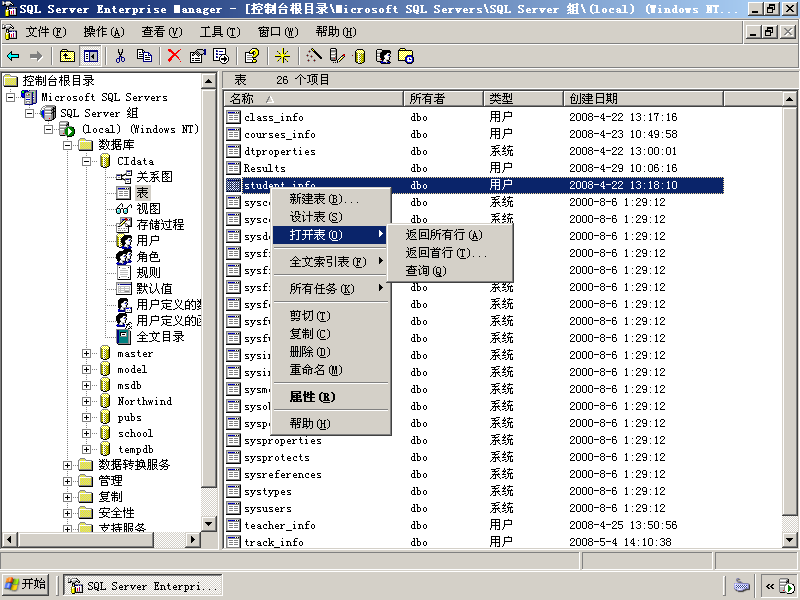Collapse the CIdata database node
The height and width of the screenshot is (600, 800).
pos(87,161)
